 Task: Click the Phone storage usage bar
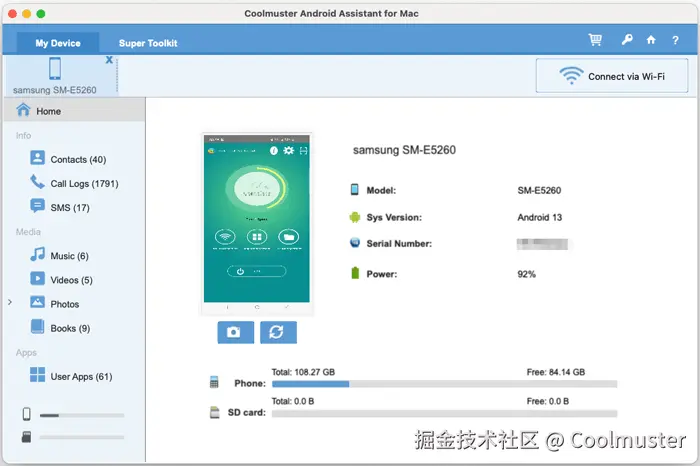coord(444,384)
